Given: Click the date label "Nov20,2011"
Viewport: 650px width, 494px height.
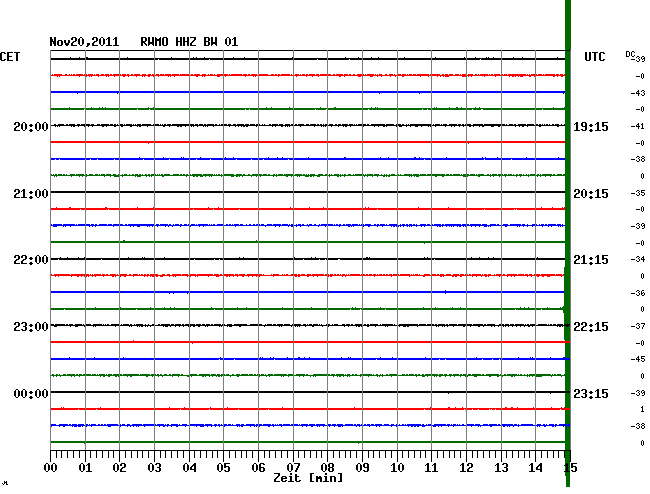Looking at the screenshot, I should (84, 42).
